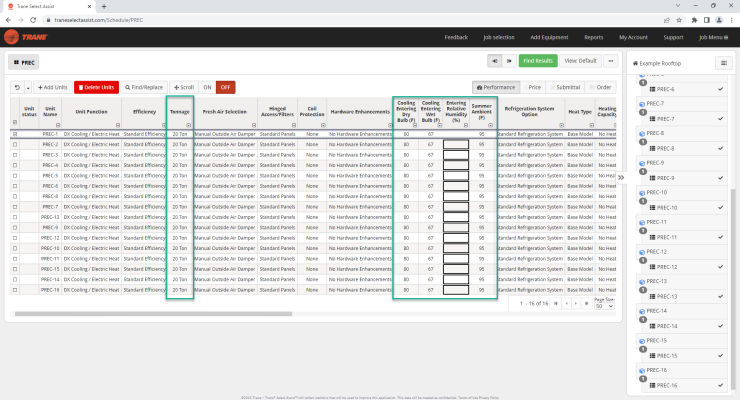Click the PREC schedule tab button
This screenshot has height=400, width=740.
(24, 62)
